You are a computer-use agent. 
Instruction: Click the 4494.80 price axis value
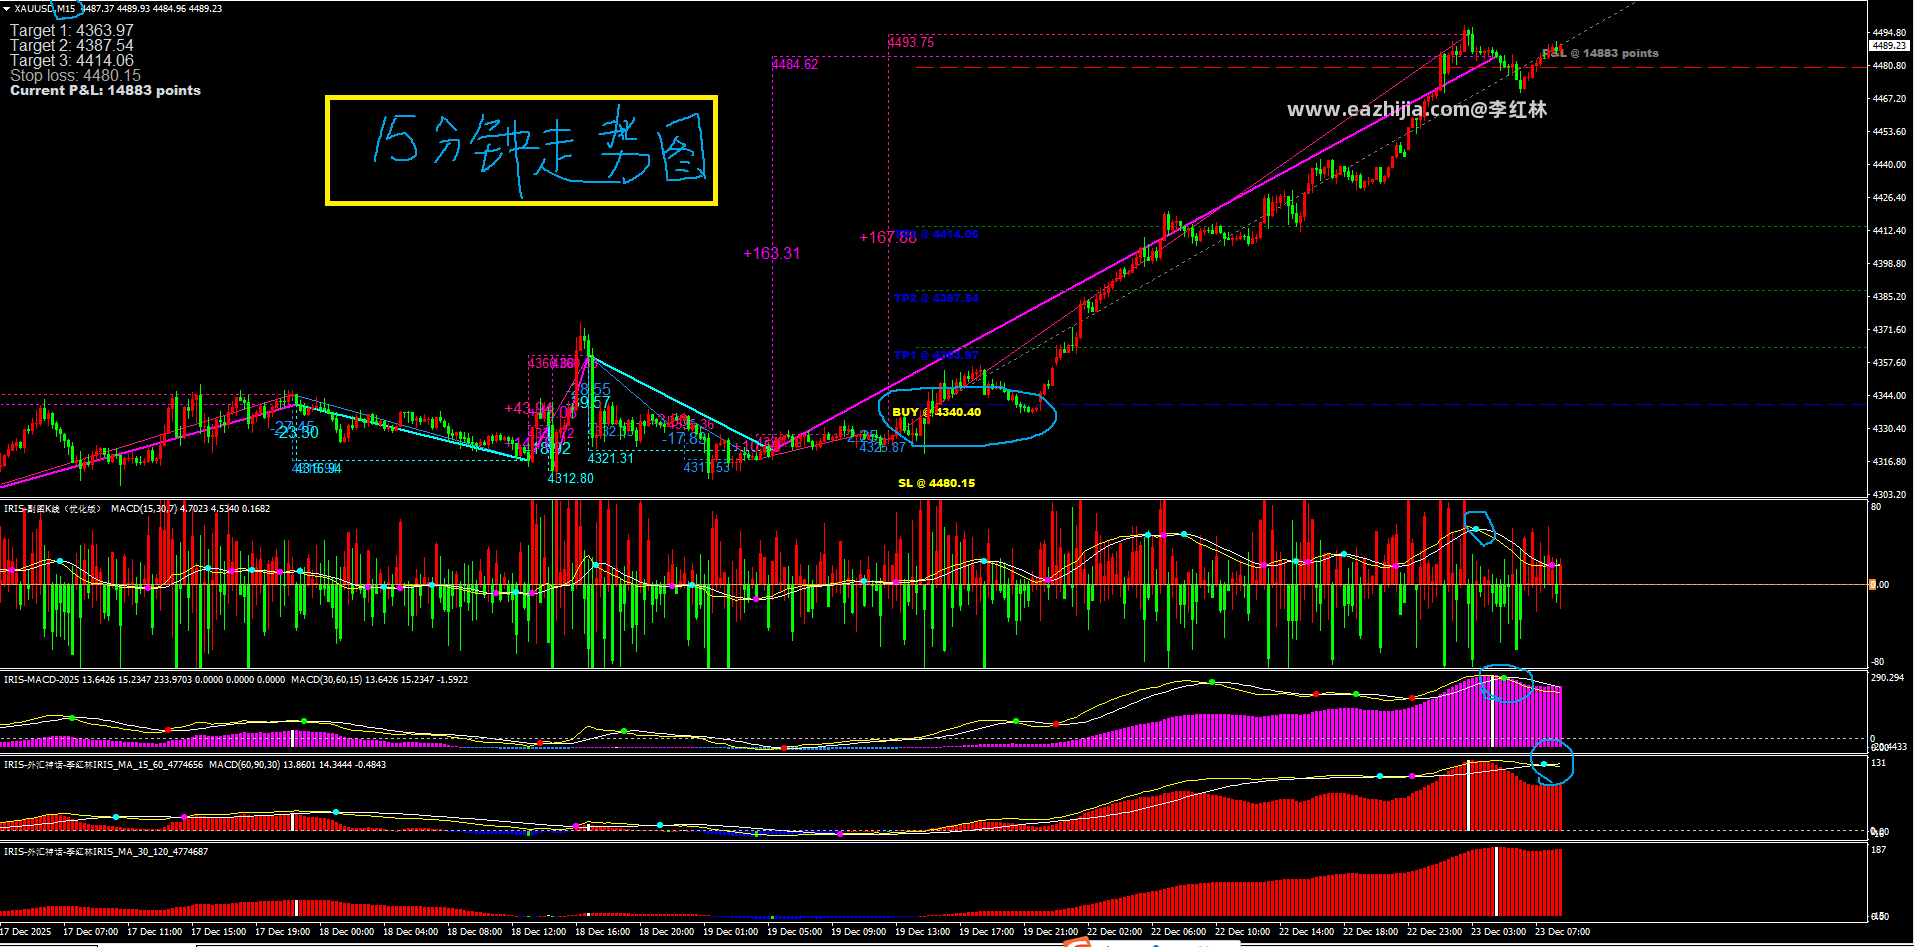pyautogui.click(x=1889, y=32)
